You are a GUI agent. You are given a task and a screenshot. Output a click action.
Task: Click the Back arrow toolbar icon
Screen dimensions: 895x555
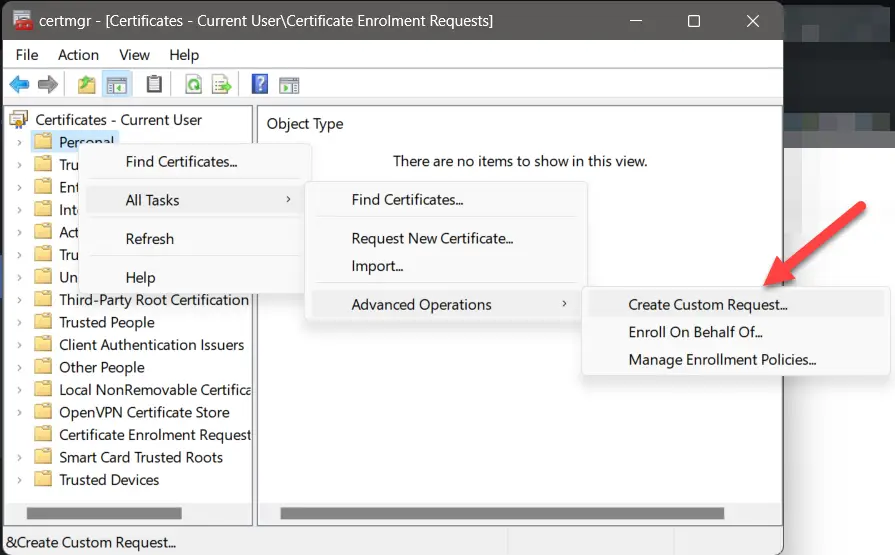click(19, 85)
